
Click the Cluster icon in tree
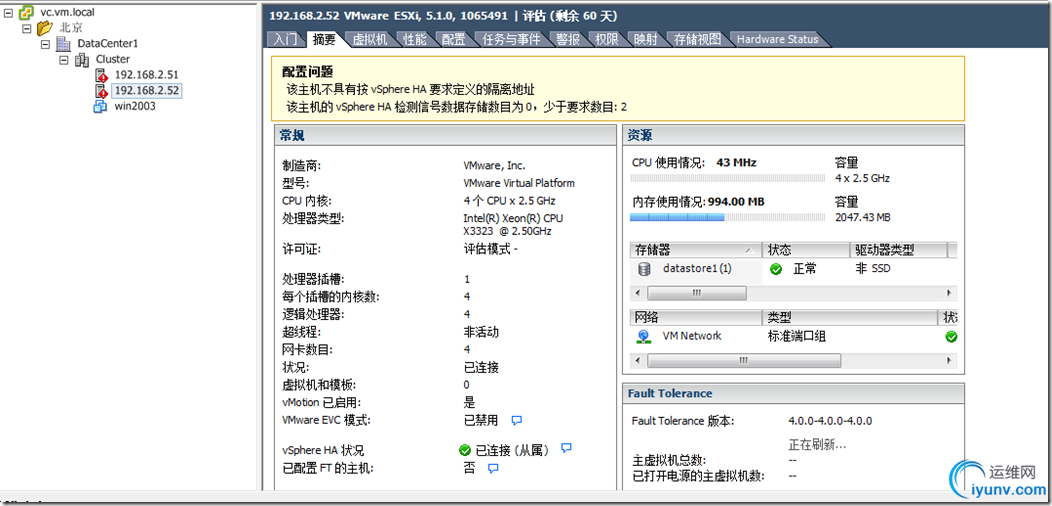(82, 59)
